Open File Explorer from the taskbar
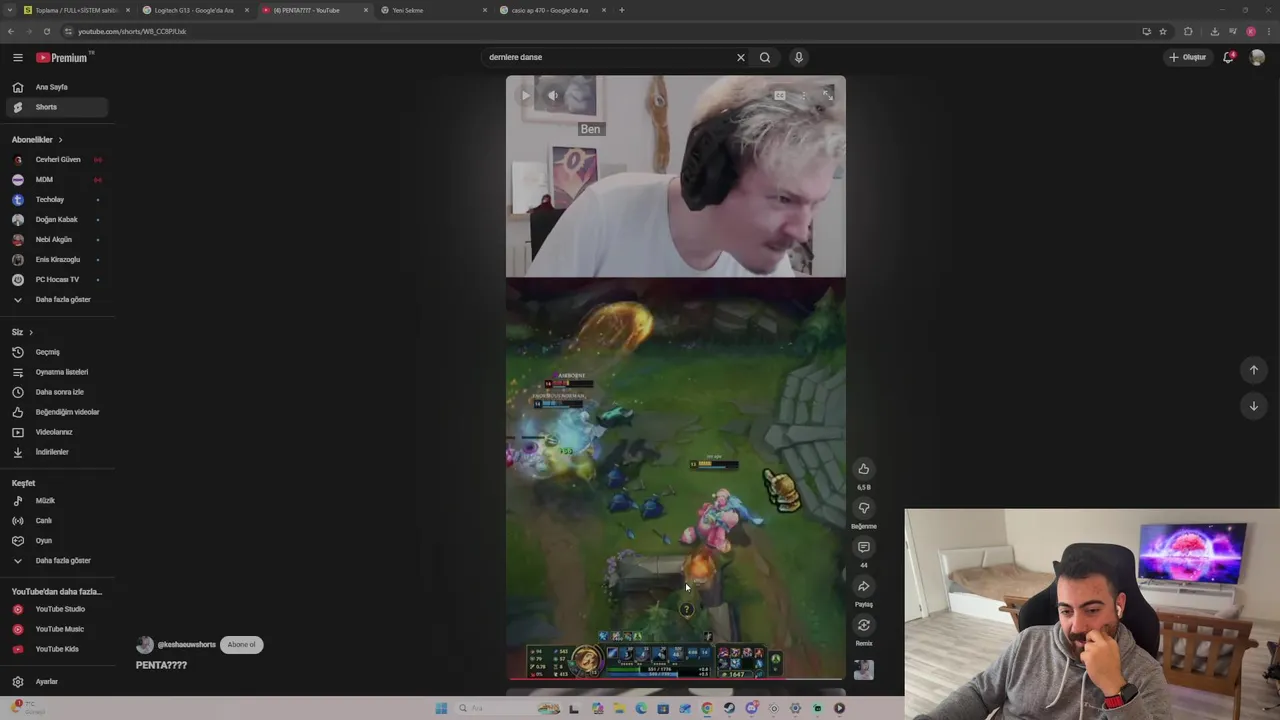Image resolution: width=1280 pixels, height=720 pixels. tap(619, 708)
